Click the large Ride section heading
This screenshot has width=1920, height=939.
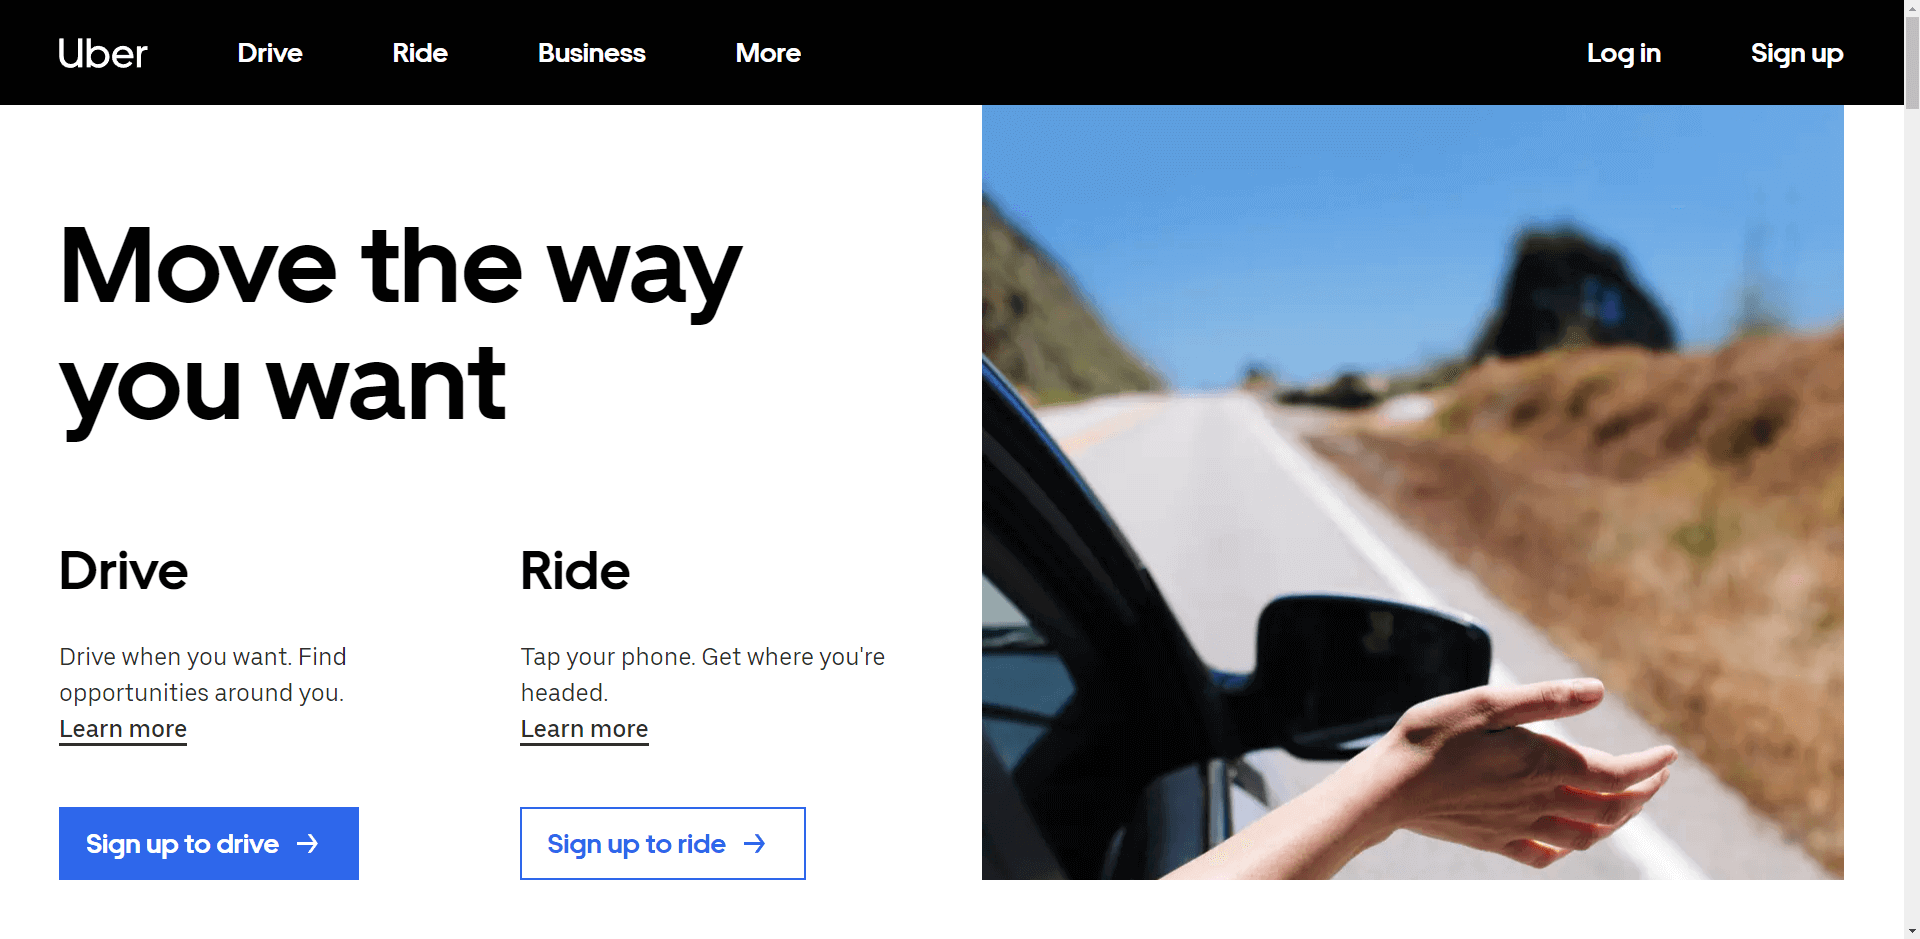(575, 571)
